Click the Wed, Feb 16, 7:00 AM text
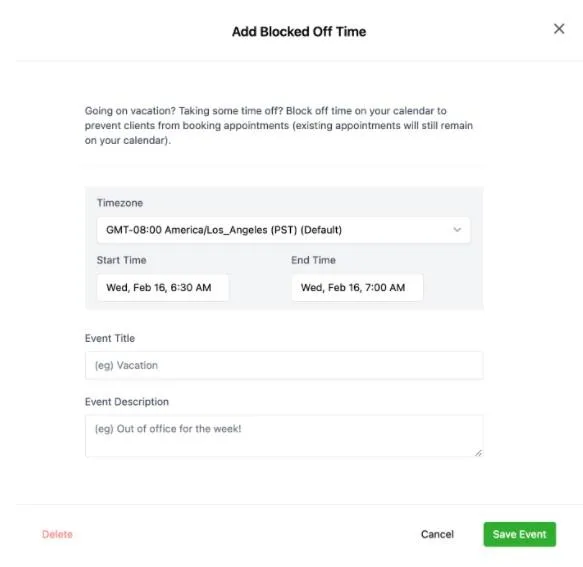This screenshot has height=567, width=583. [353, 287]
